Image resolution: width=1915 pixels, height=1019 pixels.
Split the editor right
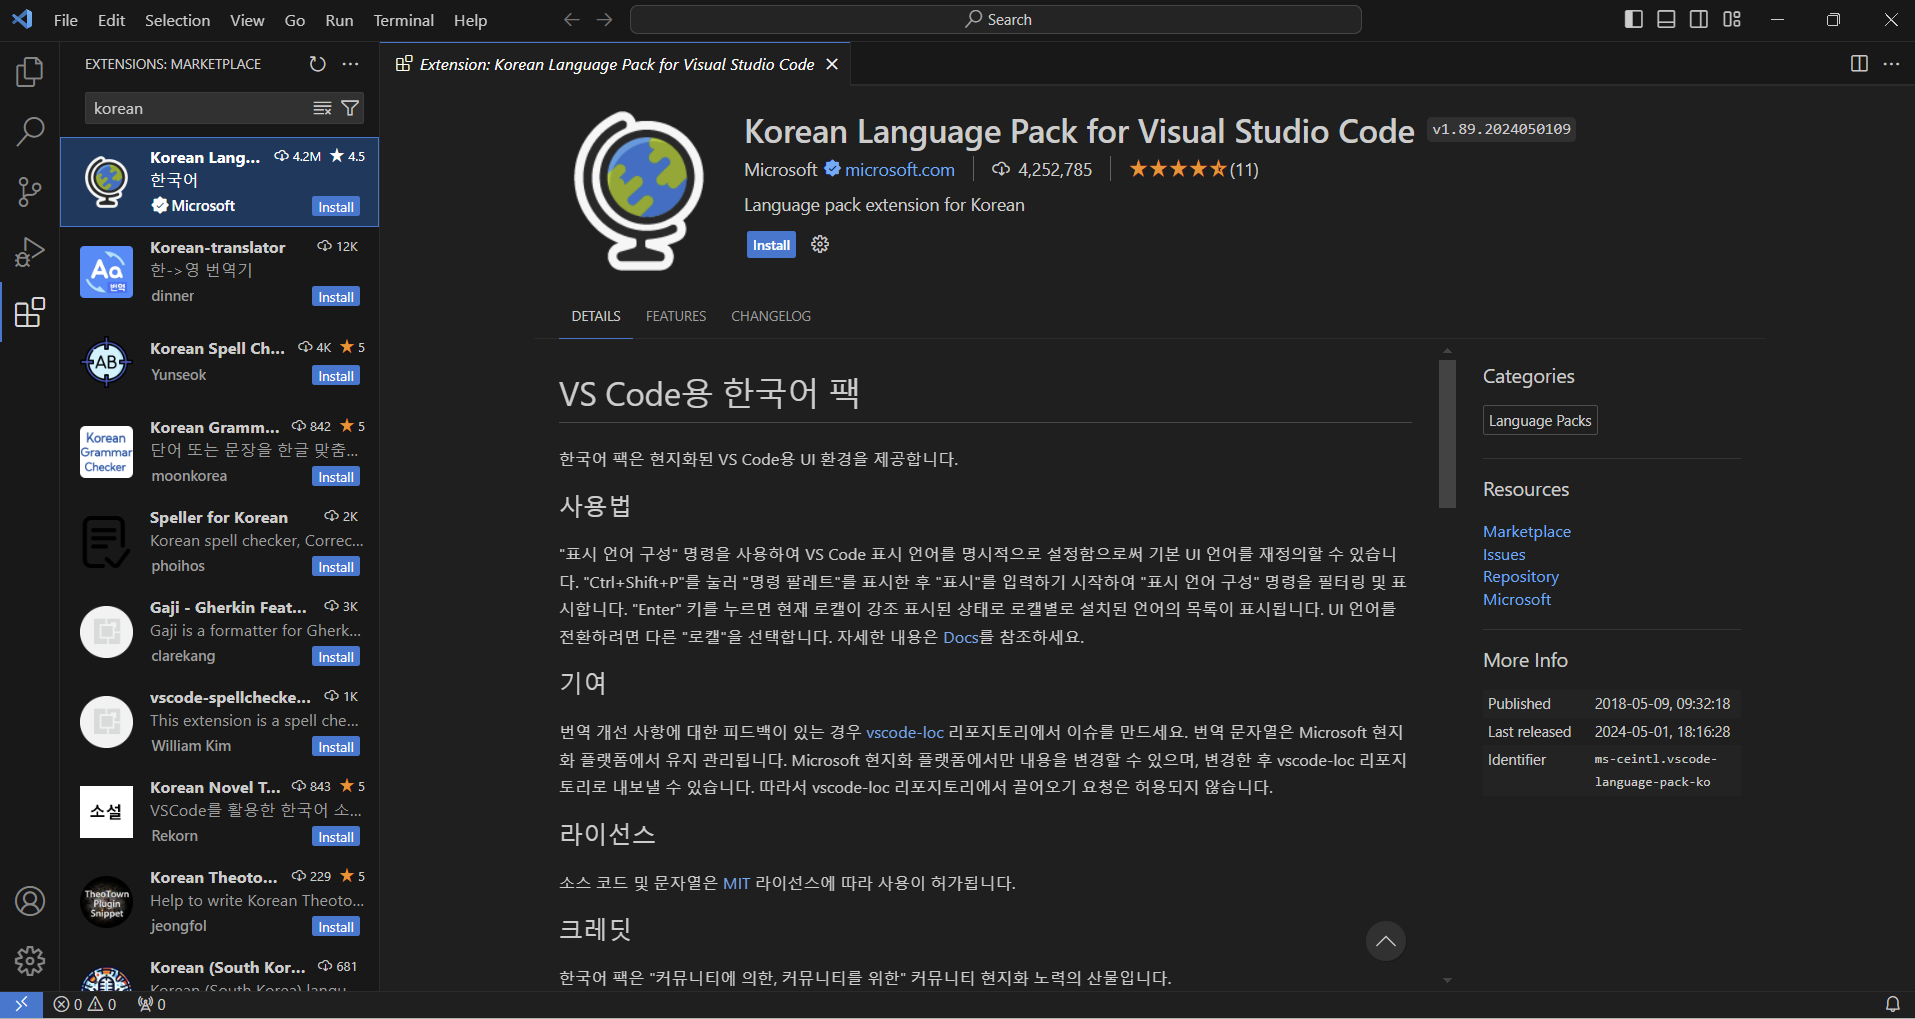point(1859,64)
